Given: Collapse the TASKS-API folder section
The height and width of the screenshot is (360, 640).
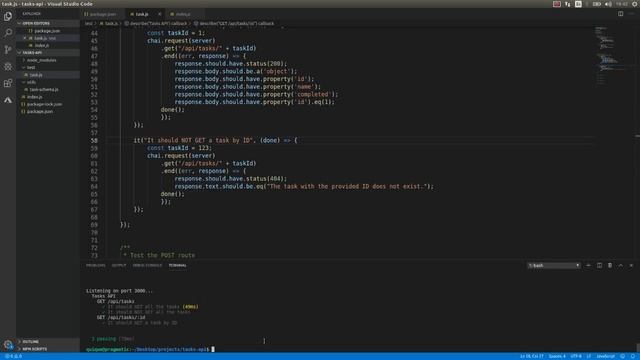Looking at the screenshot, I should point(48,53).
